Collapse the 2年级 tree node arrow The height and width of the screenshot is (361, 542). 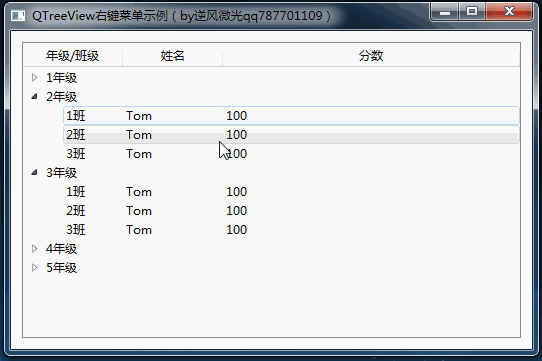[34, 96]
